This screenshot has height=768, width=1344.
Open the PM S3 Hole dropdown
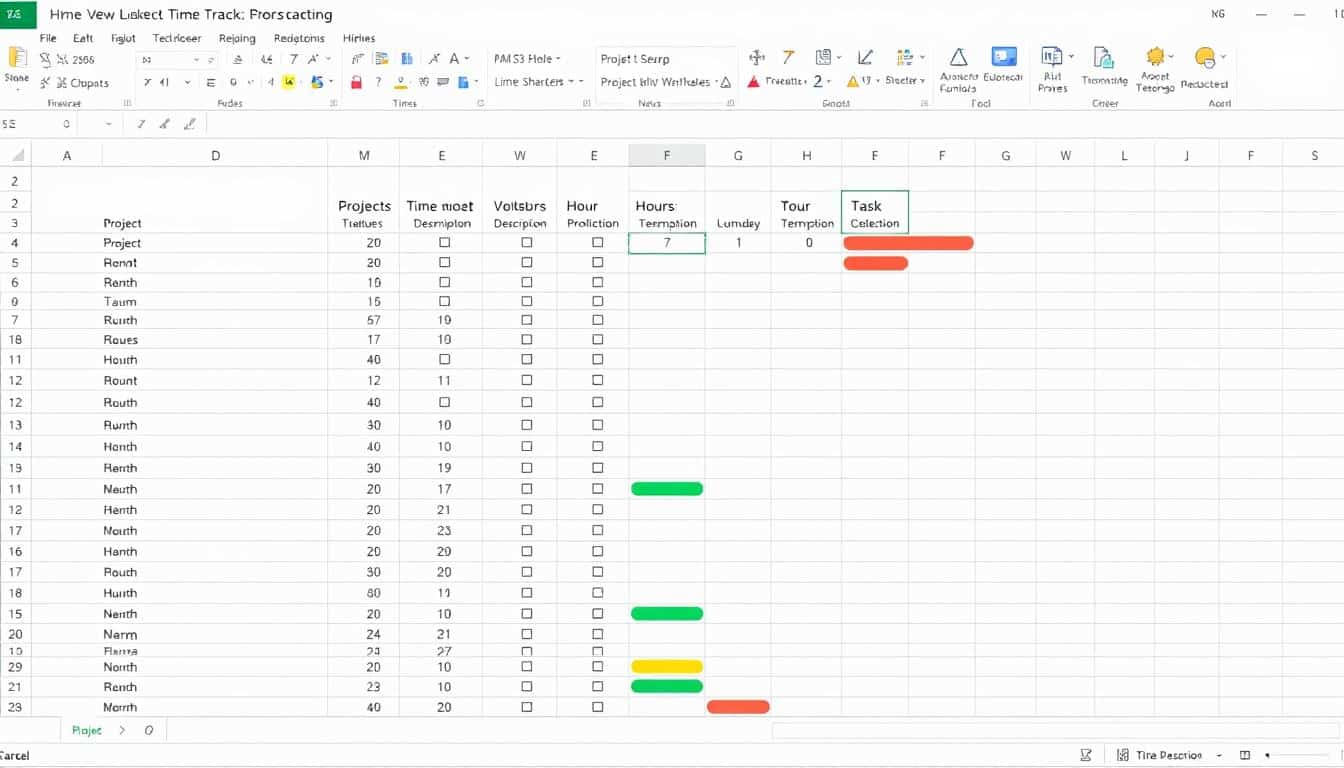tap(528, 59)
